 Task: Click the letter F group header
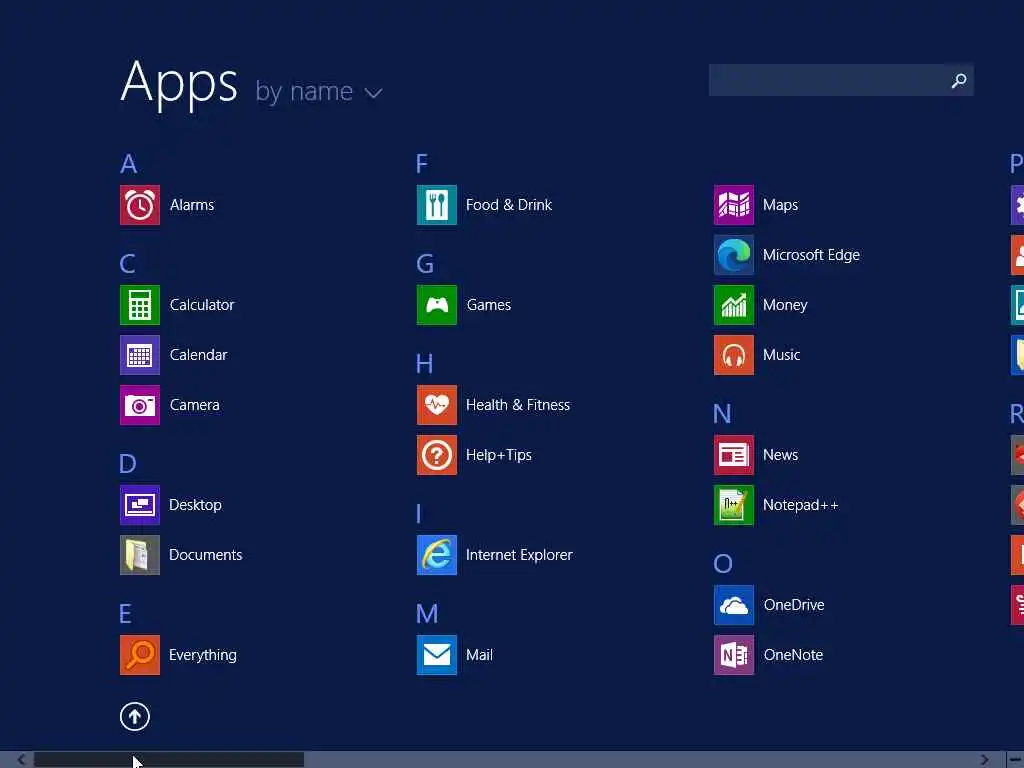pos(422,163)
